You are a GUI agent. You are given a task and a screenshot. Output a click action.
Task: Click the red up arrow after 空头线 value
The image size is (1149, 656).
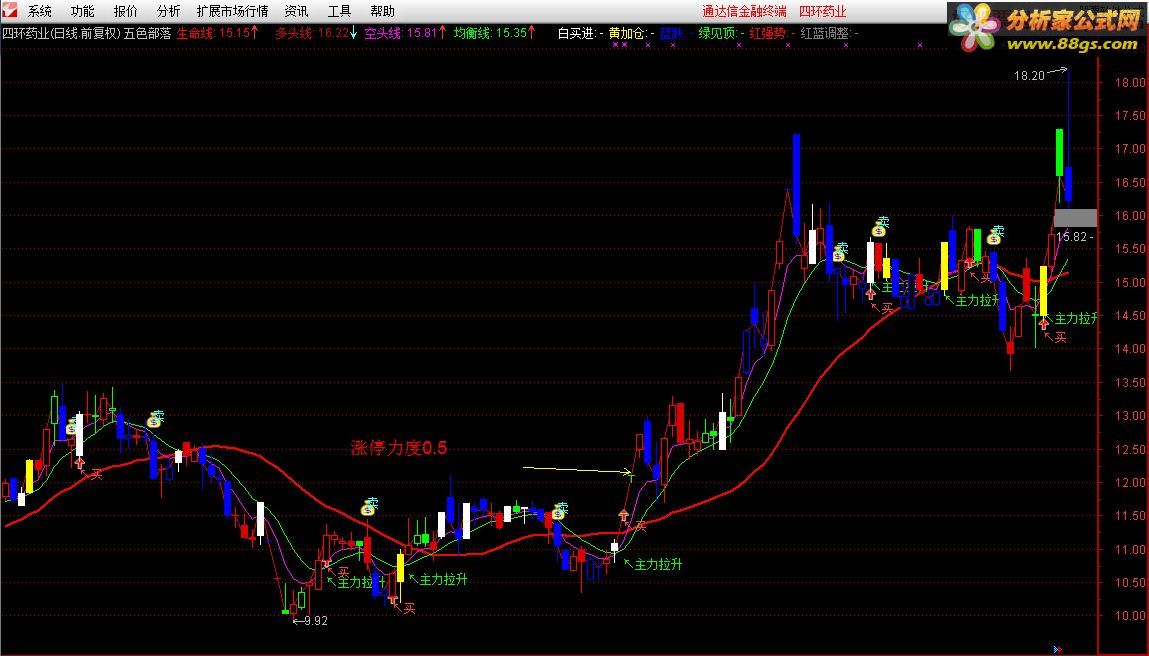(443, 32)
